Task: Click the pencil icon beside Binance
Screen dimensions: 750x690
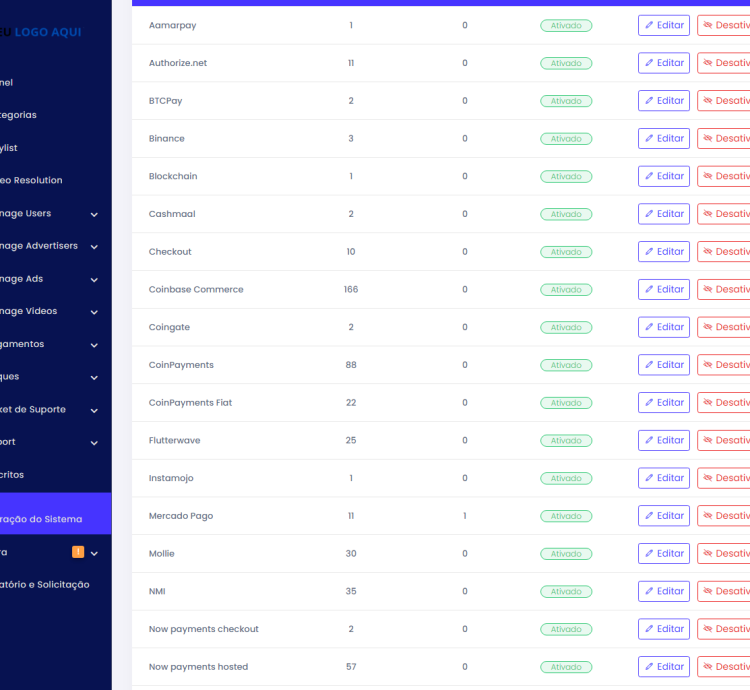Action: click(x=649, y=139)
